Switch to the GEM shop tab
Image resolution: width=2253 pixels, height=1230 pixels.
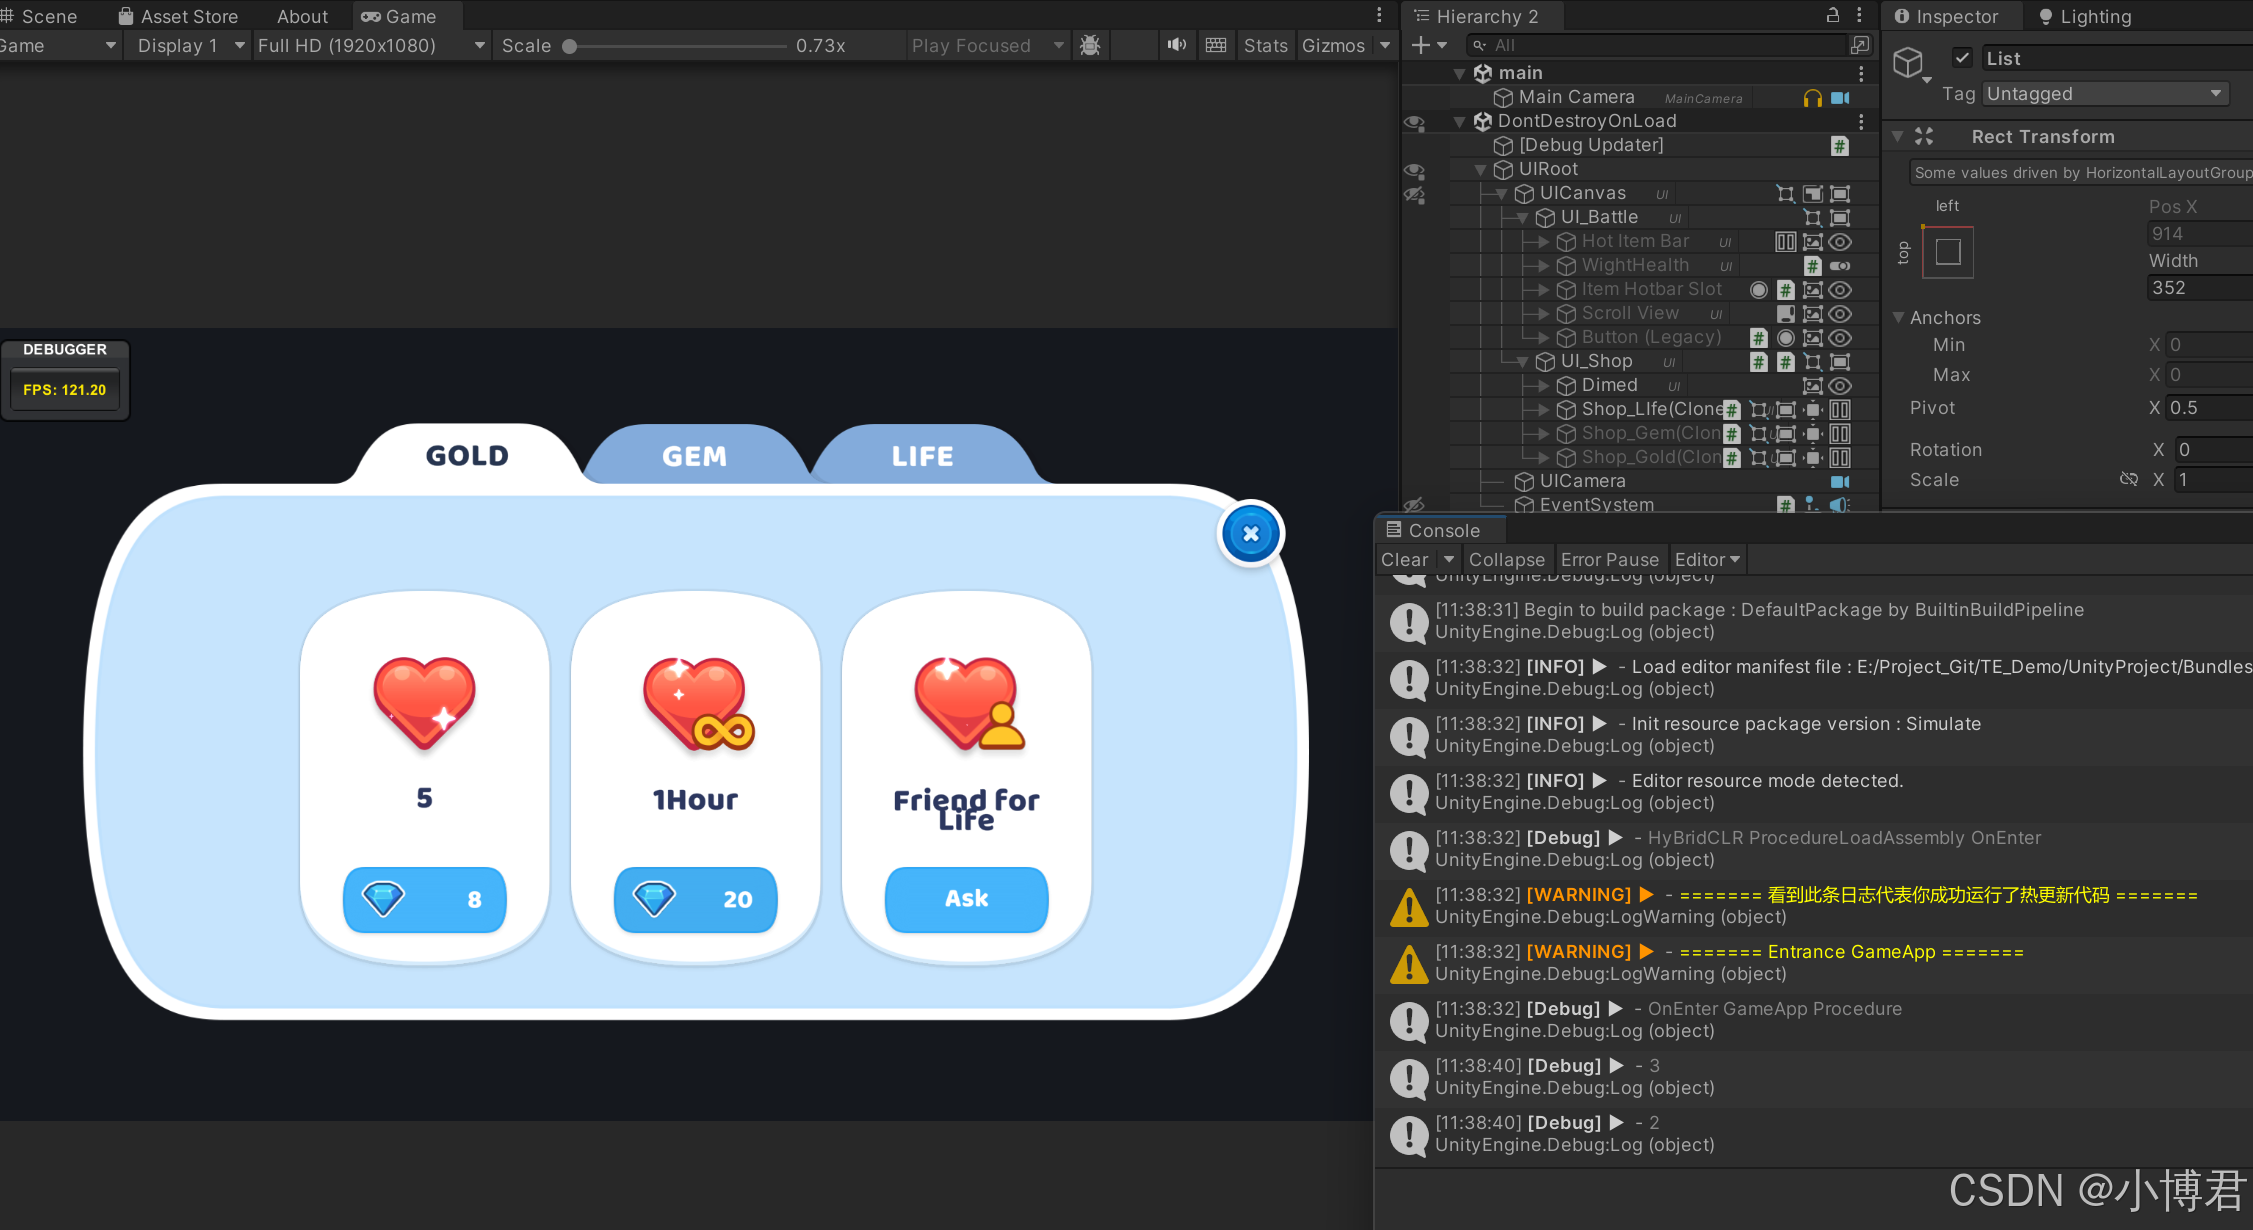[x=694, y=456]
